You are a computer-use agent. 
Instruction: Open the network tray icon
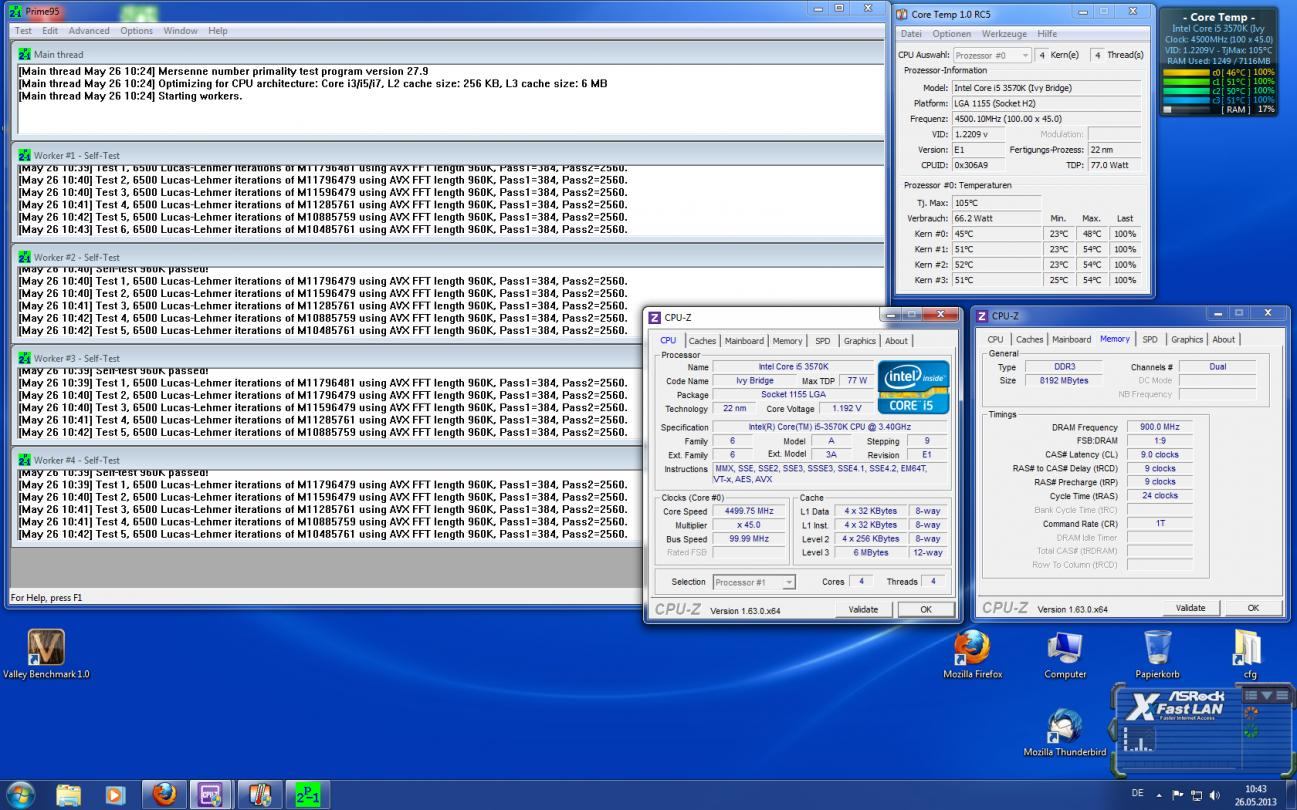pyautogui.click(x=1195, y=795)
